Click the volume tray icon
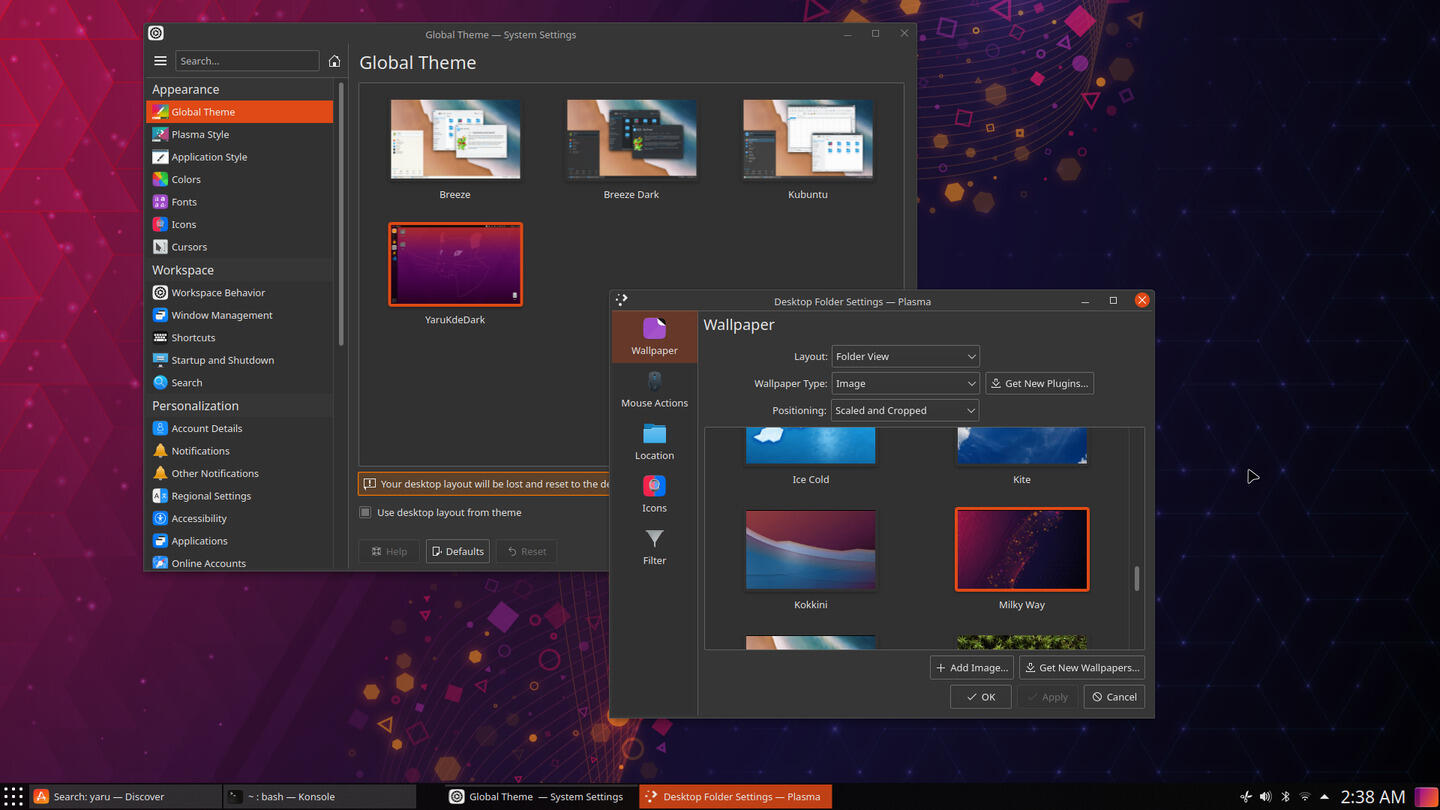1440x810 pixels. pos(1265,797)
